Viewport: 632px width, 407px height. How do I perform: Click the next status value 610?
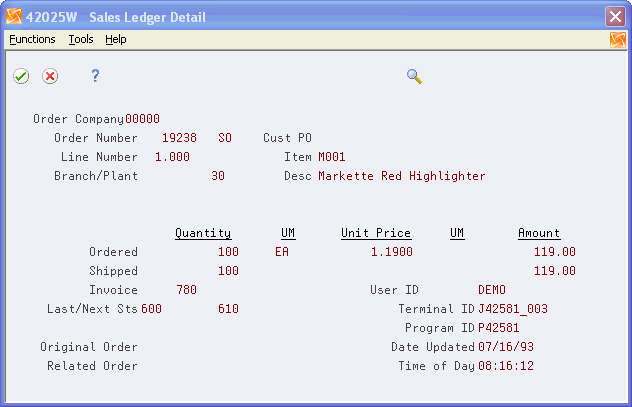click(229, 309)
